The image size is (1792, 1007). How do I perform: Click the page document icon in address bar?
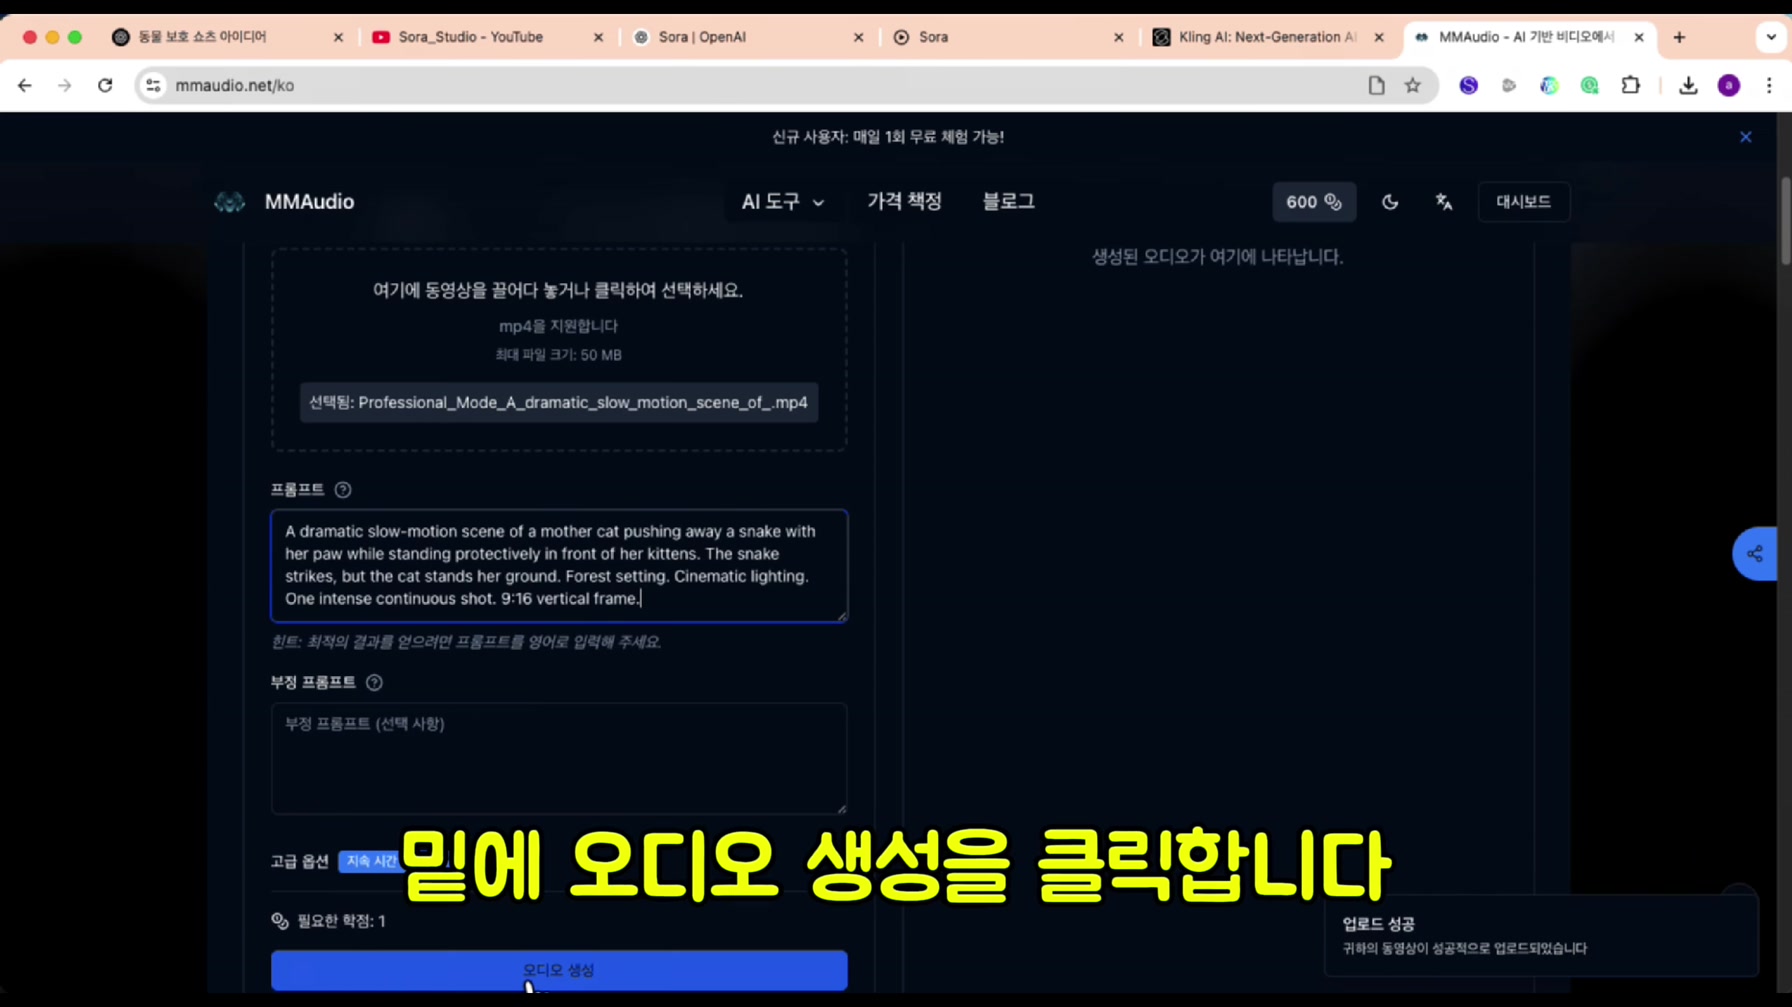click(x=1376, y=86)
